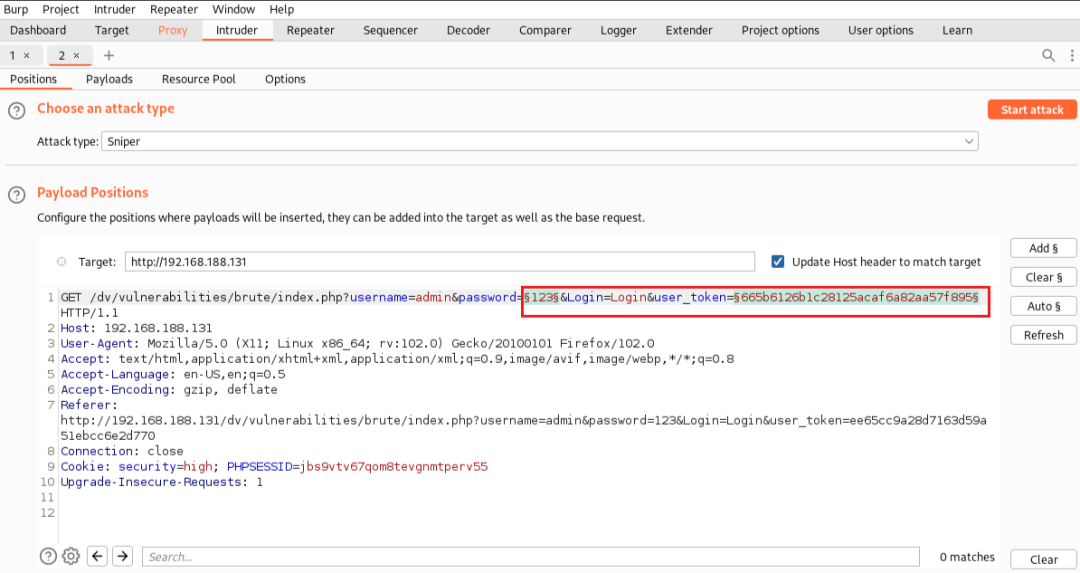Image resolution: width=1080 pixels, height=573 pixels.
Task: Select Intruder attack tab 2
Action: (x=63, y=56)
